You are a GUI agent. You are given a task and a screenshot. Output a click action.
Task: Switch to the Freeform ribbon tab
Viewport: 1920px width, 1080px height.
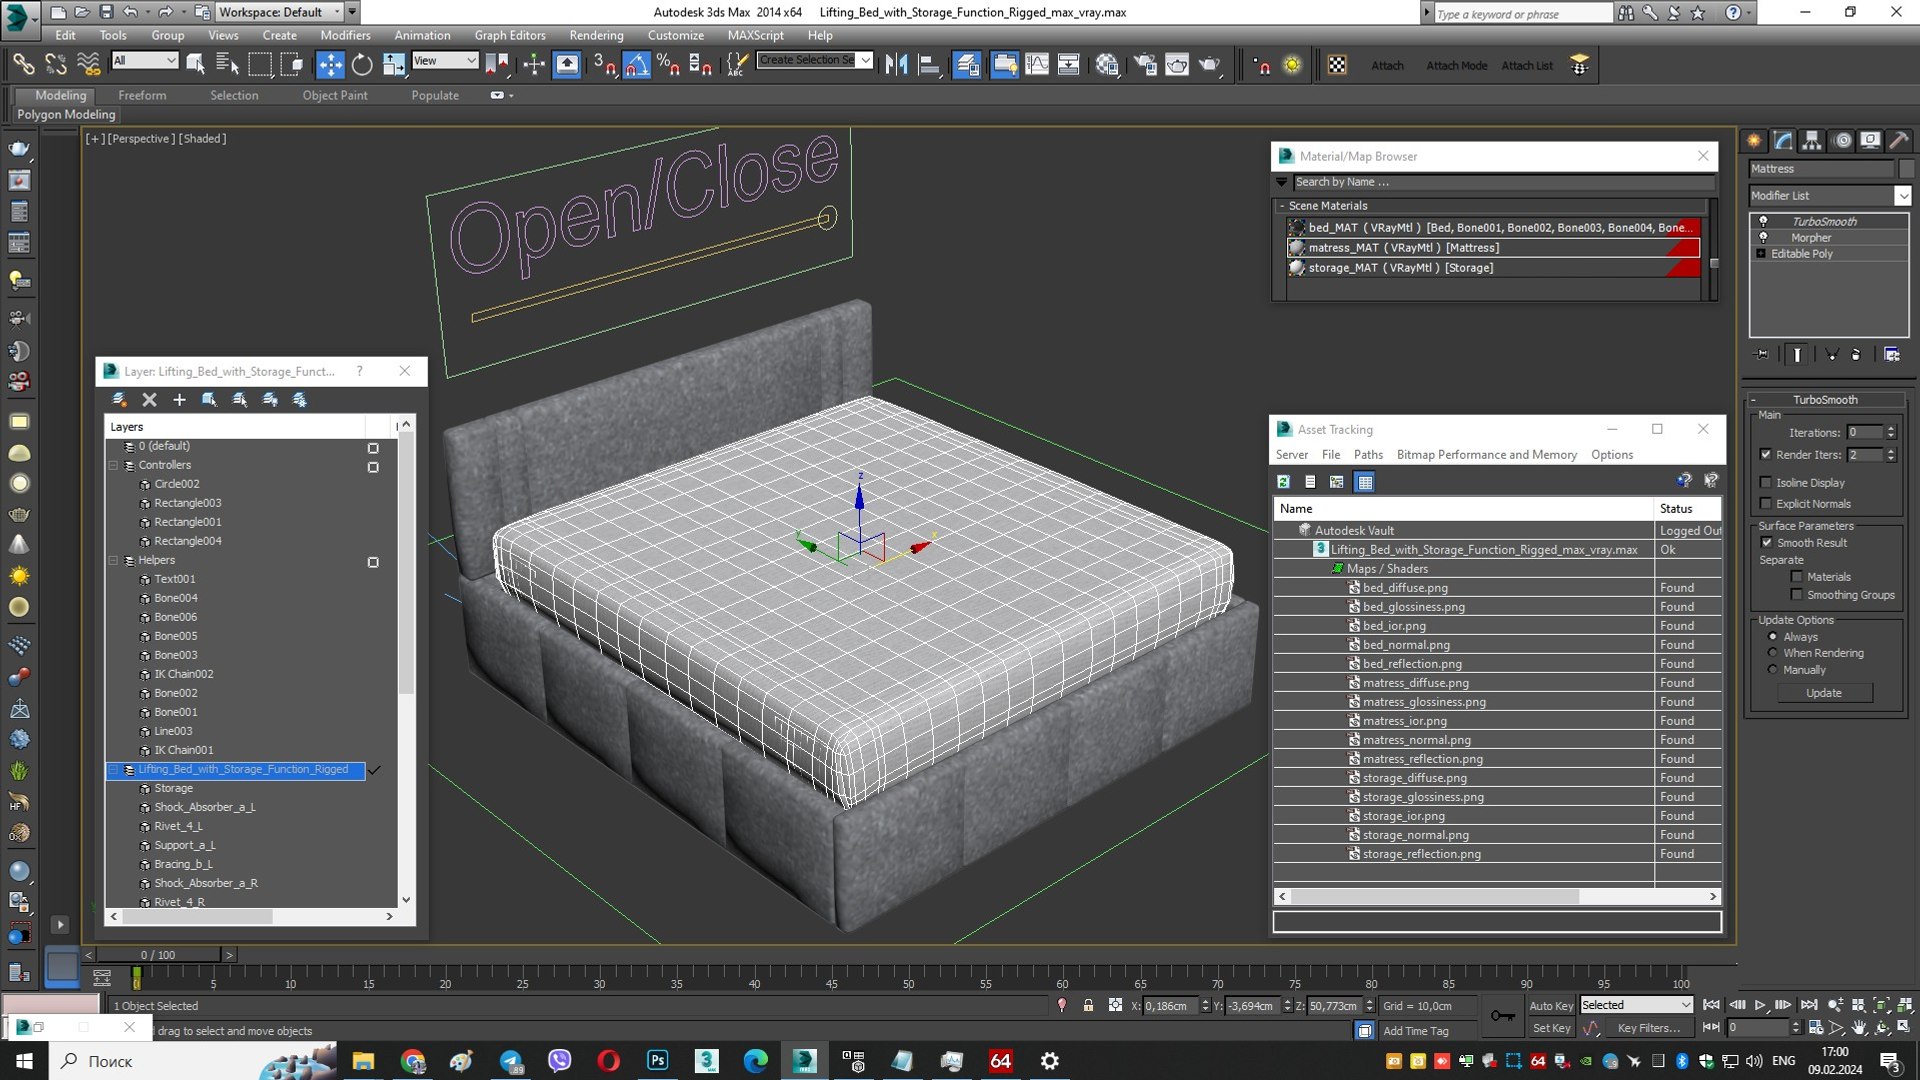pos(142,95)
